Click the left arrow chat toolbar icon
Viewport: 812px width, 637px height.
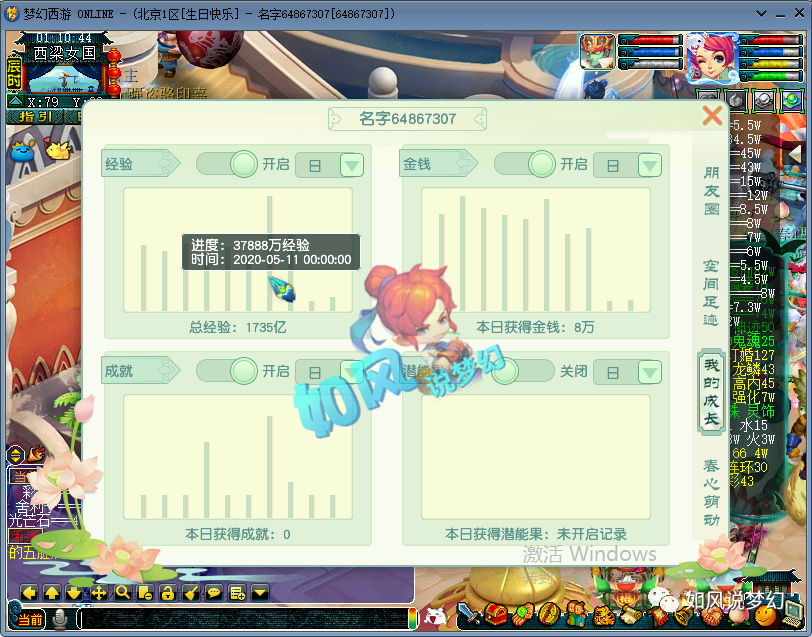click(x=30, y=593)
